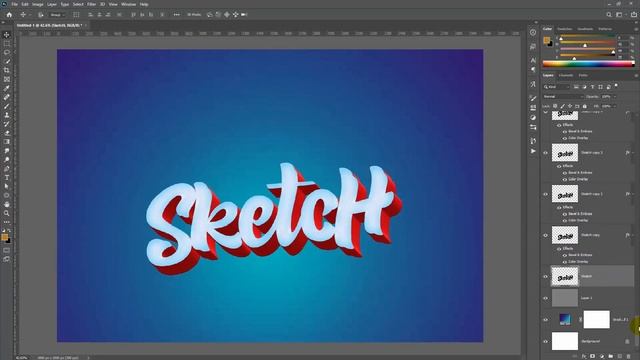
Task: Open the search icon at top right
Action: [609, 15]
